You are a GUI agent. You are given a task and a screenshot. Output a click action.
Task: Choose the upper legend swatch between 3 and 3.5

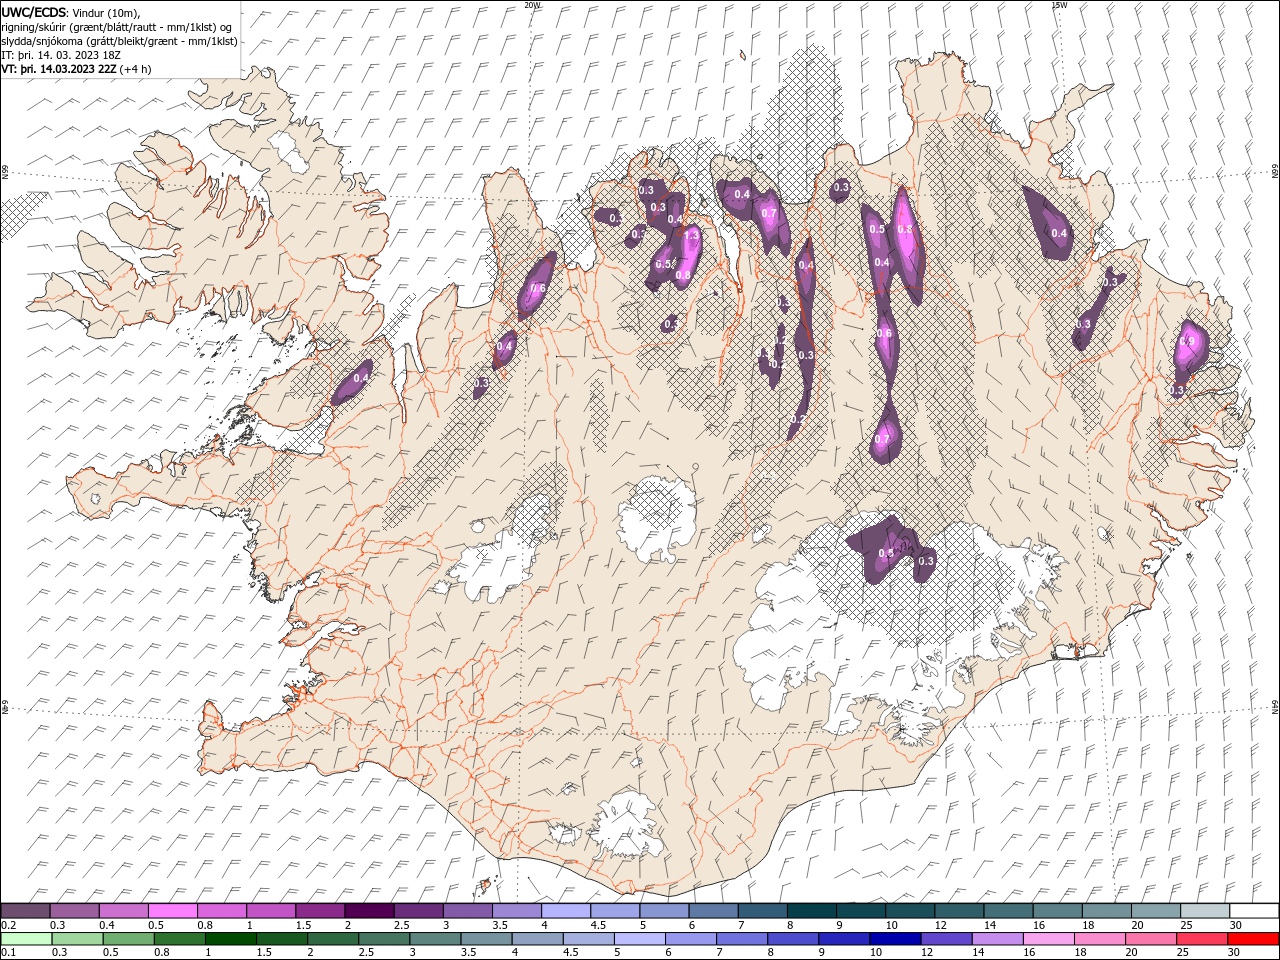click(467, 911)
